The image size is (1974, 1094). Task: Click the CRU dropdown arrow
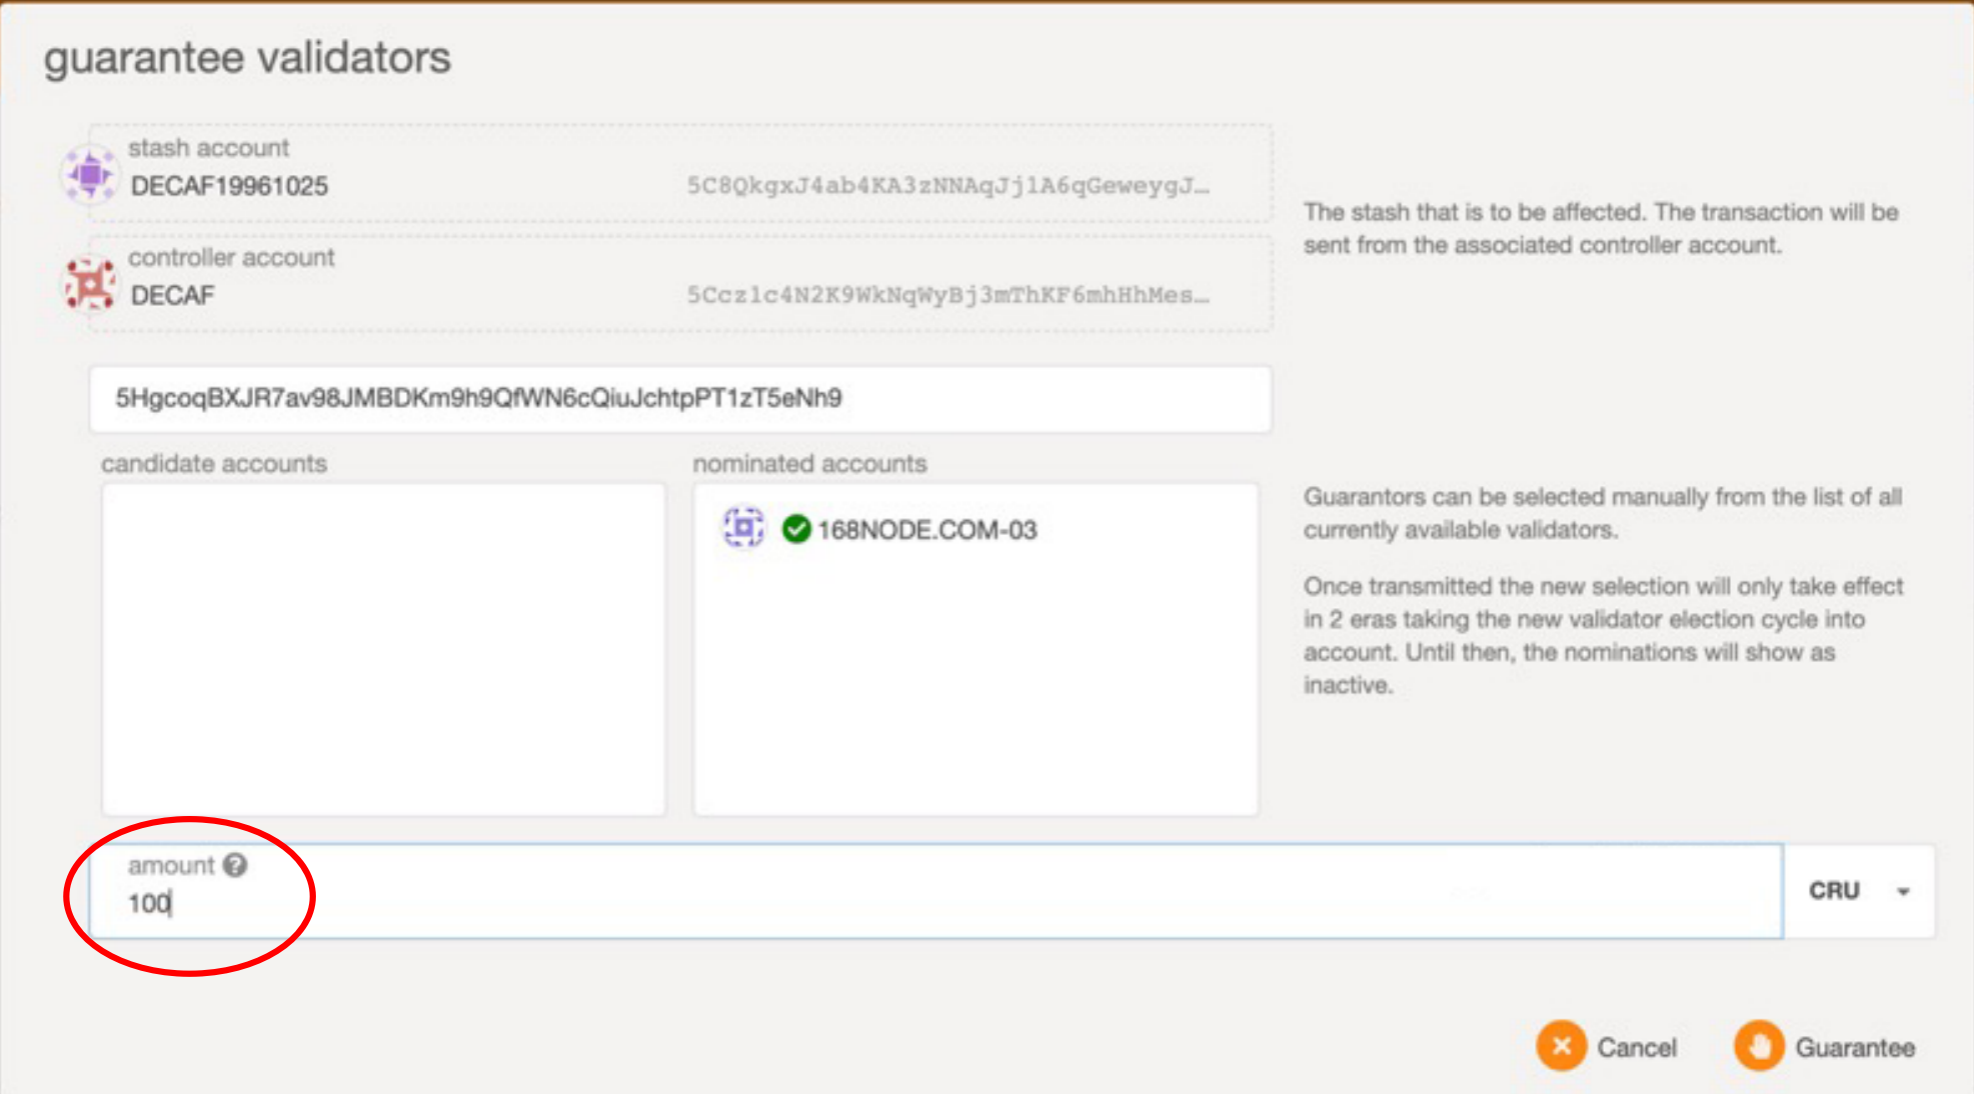pyautogui.click(x=1903, y=891)
